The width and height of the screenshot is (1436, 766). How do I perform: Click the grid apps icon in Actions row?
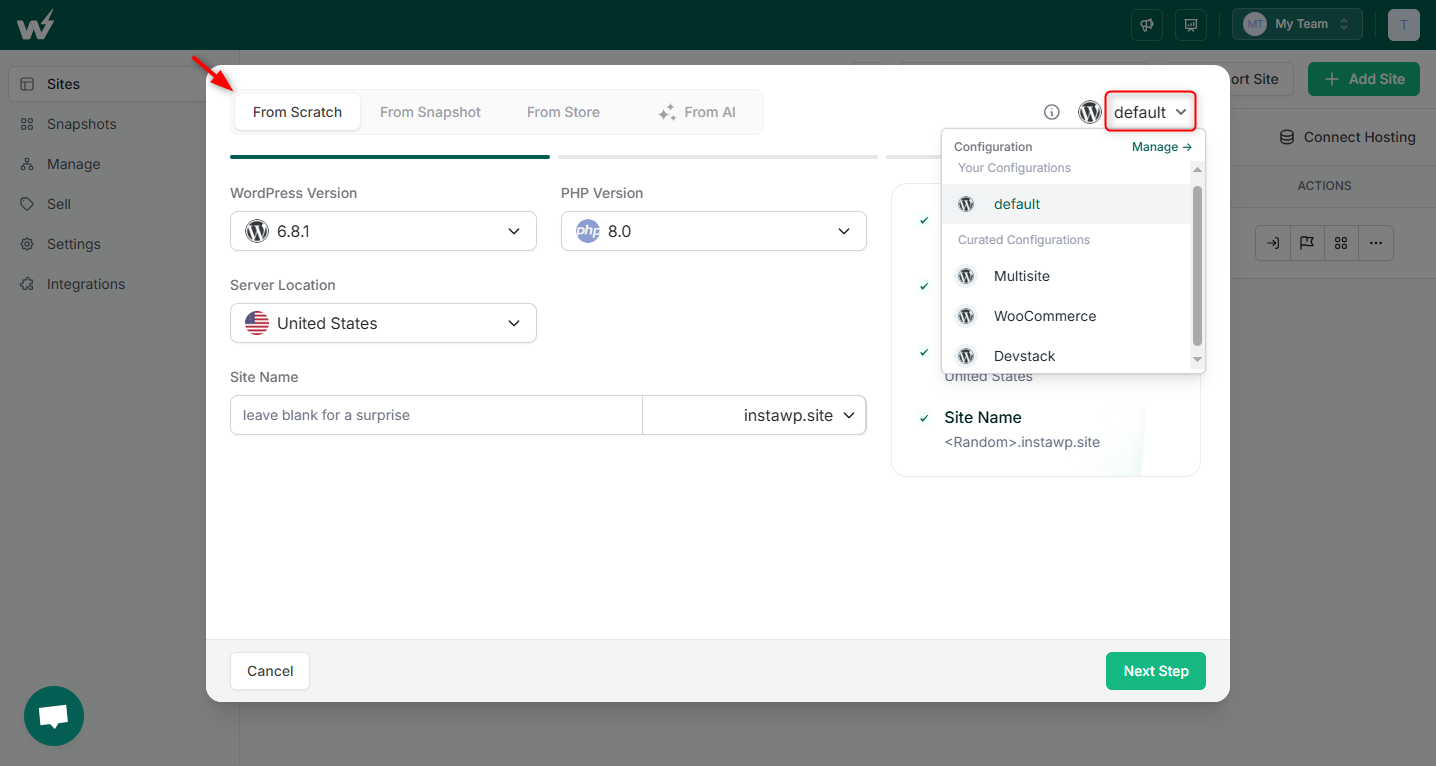(1341, 243)
